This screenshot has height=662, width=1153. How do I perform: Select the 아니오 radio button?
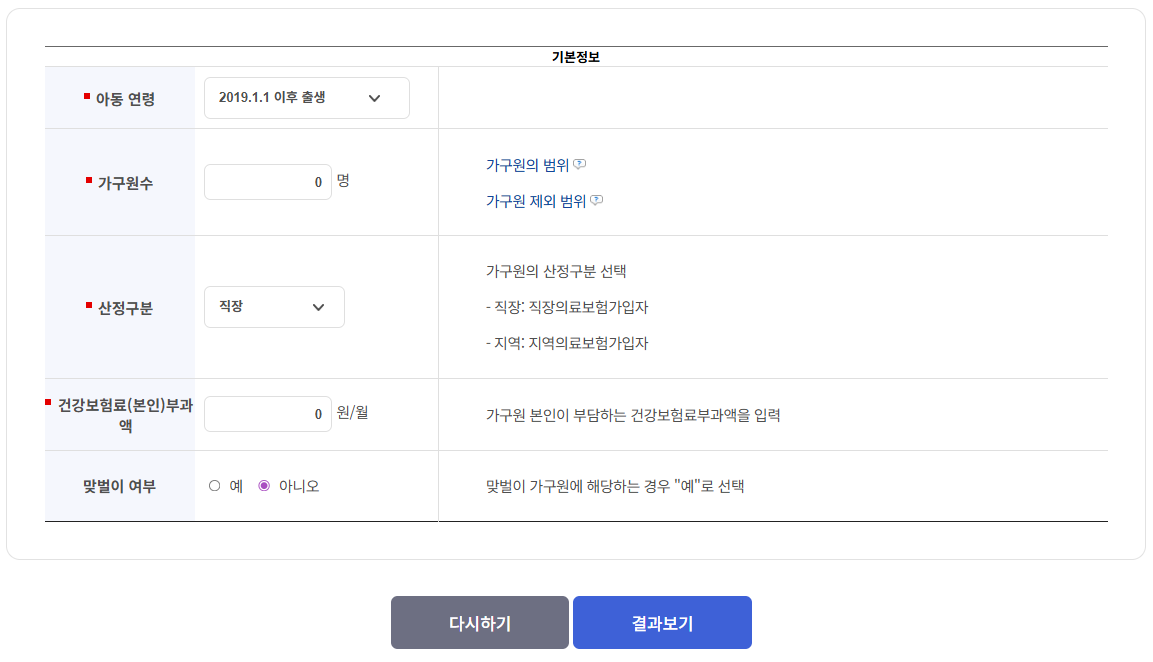pos(262,486)
